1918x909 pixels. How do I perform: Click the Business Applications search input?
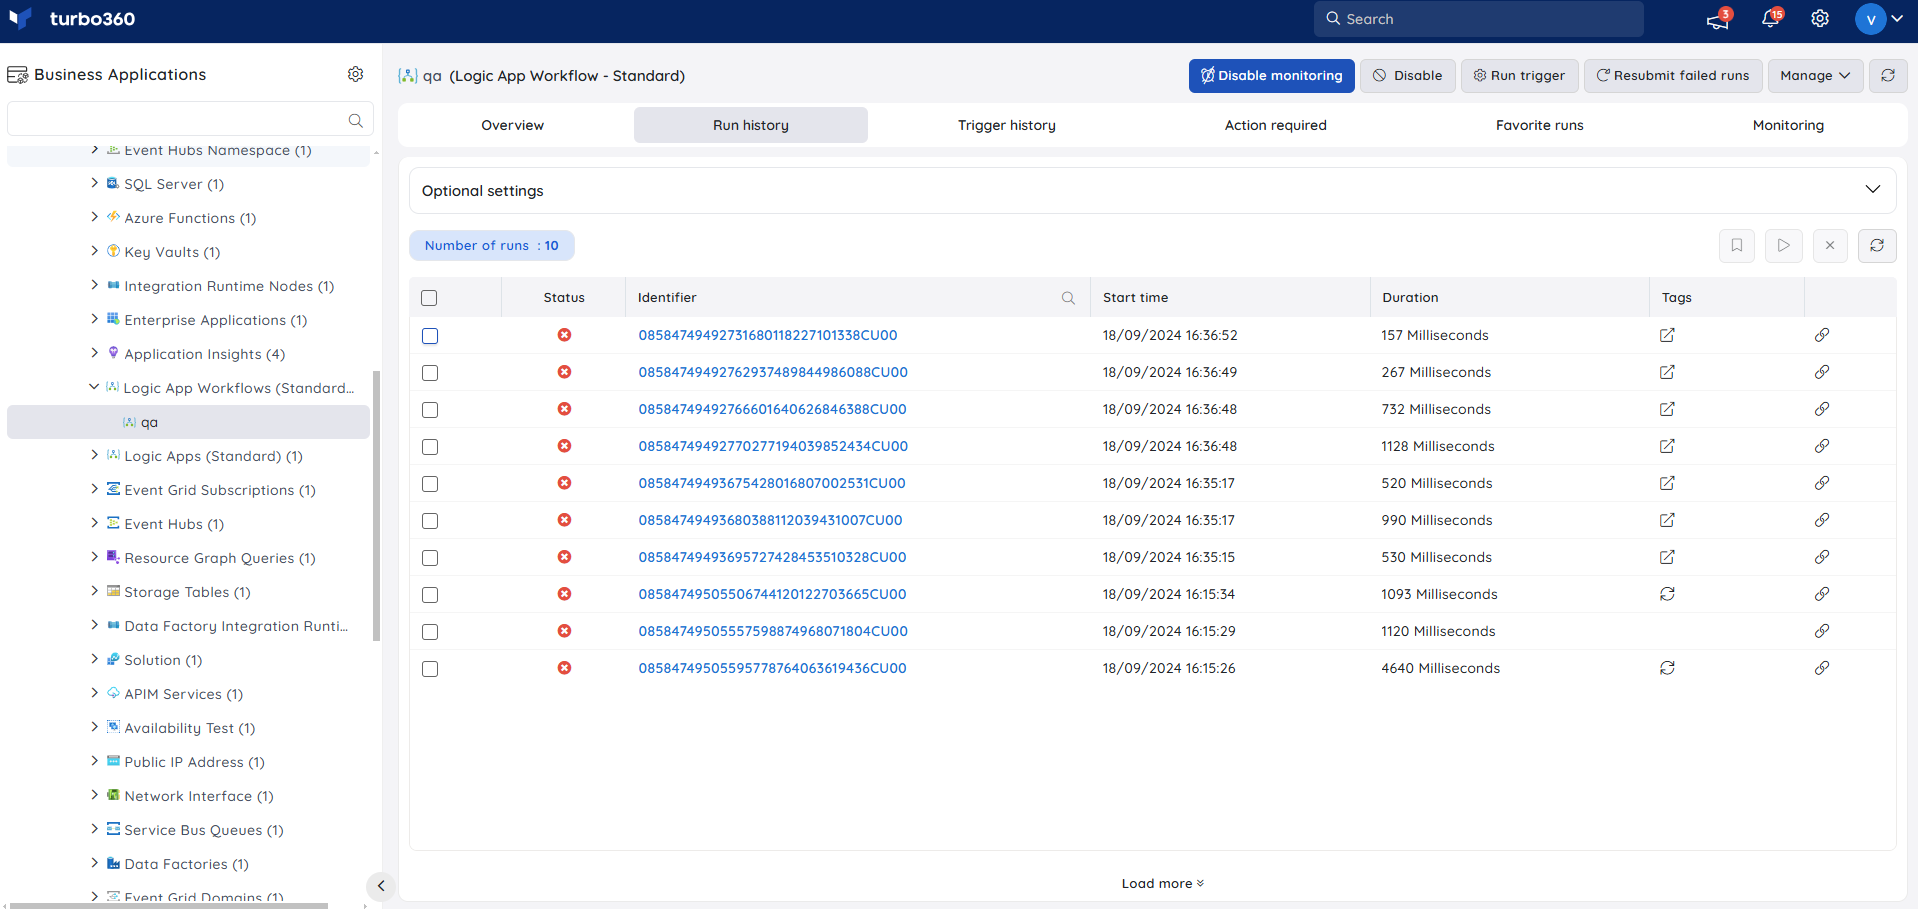tap(190, 119)
